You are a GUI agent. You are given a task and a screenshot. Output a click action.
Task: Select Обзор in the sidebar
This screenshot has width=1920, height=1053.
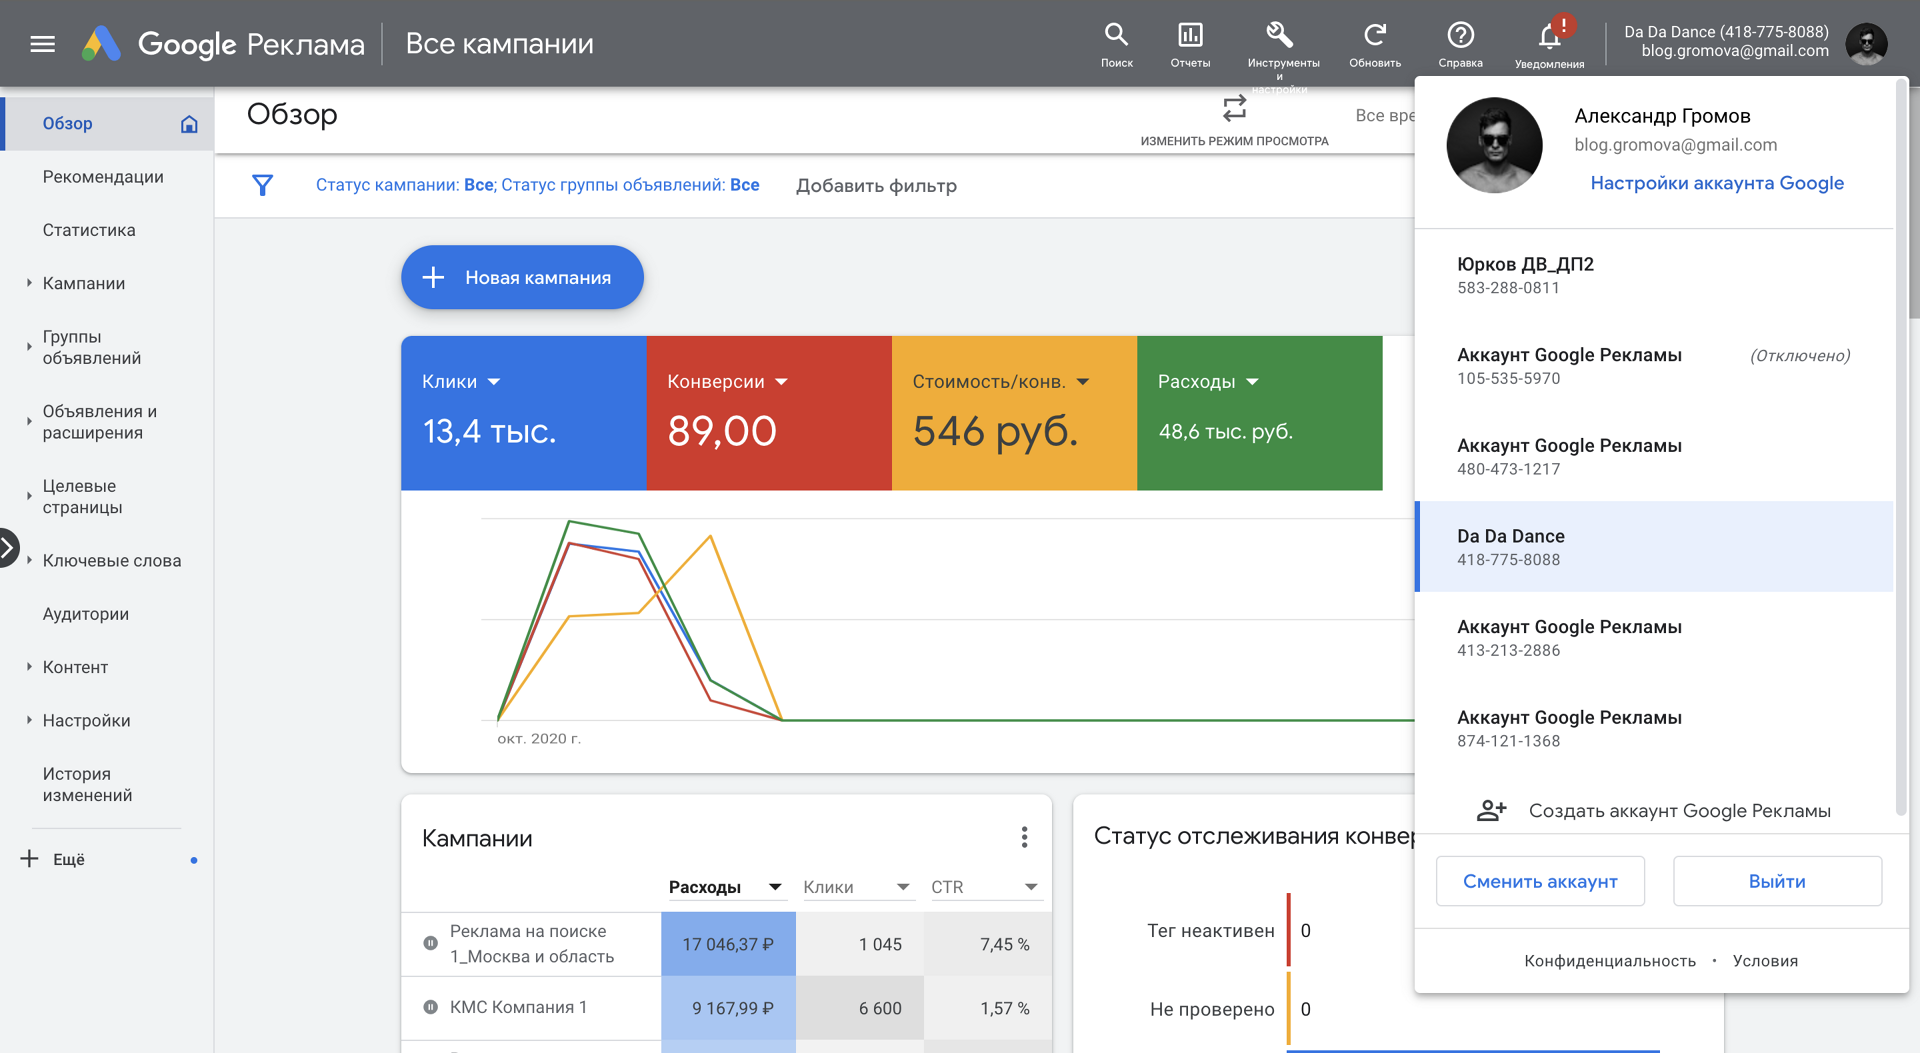108,124
